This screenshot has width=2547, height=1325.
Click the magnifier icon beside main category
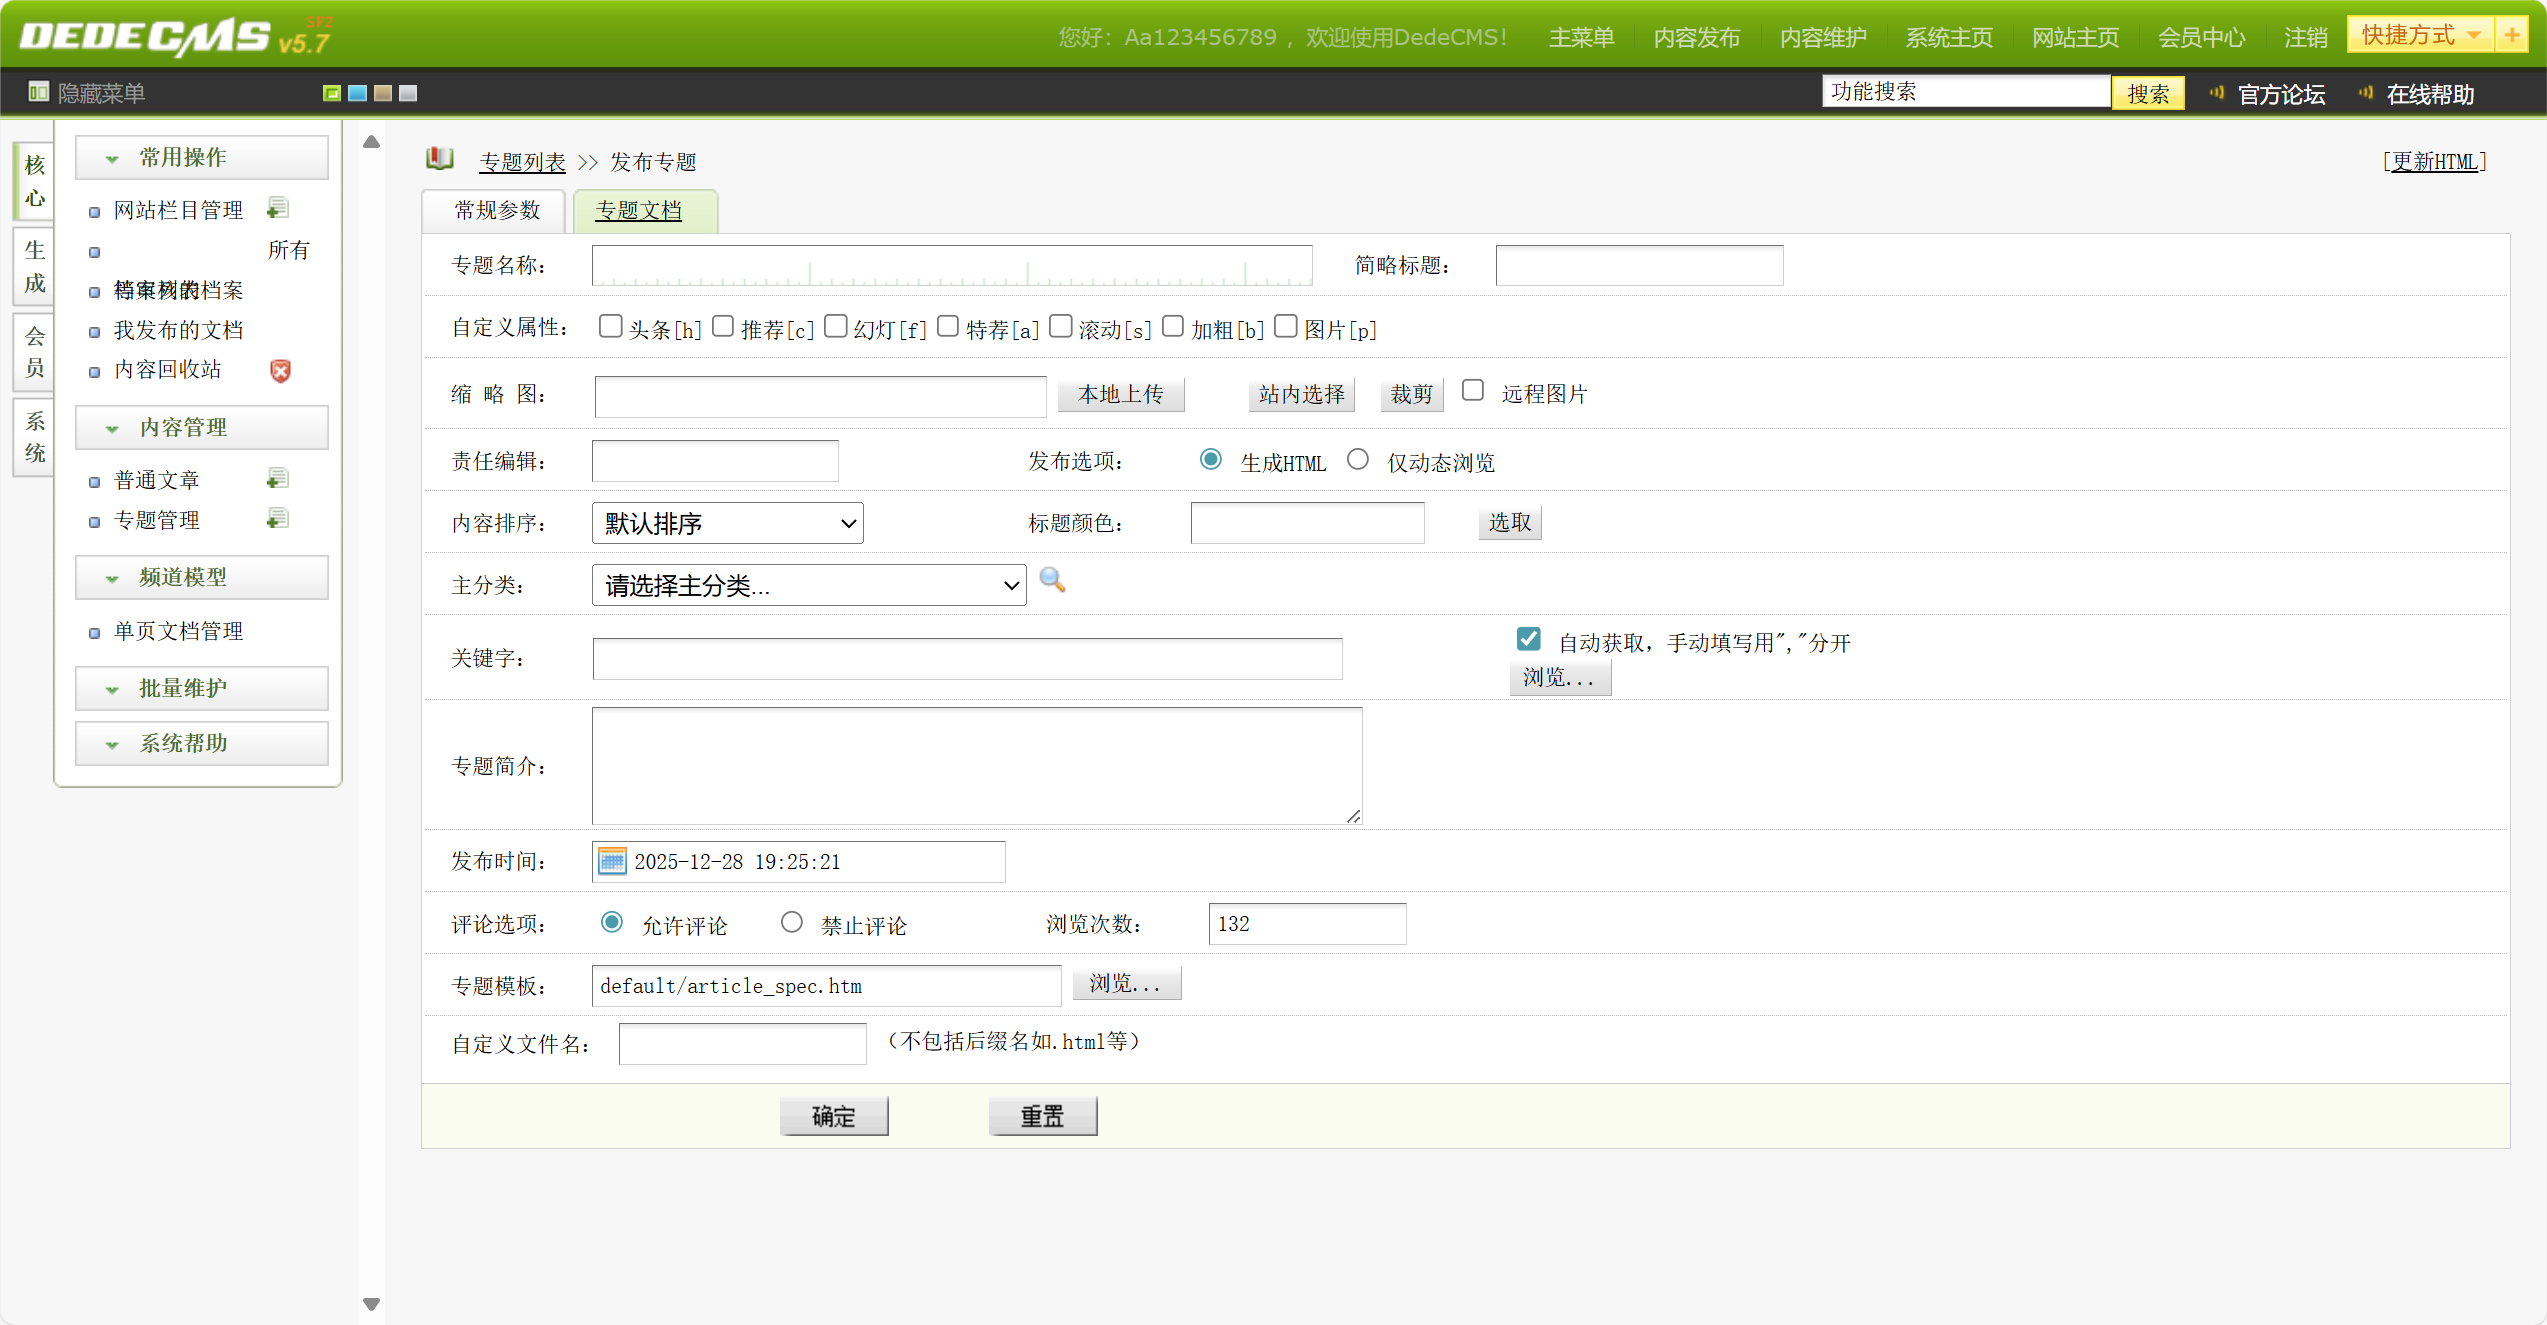(1052, 580)
